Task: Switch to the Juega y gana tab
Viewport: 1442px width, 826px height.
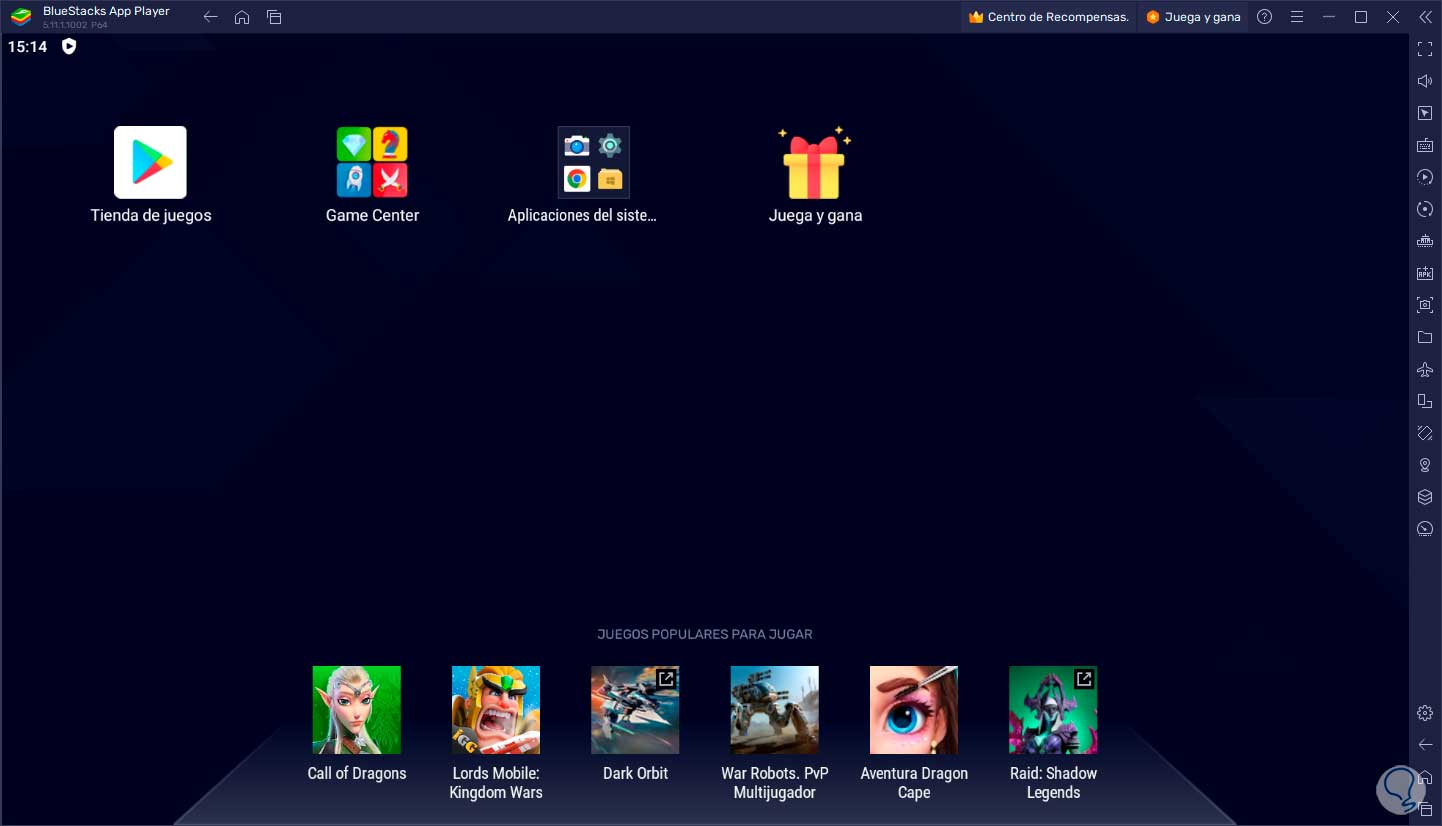Action: 1193,17
